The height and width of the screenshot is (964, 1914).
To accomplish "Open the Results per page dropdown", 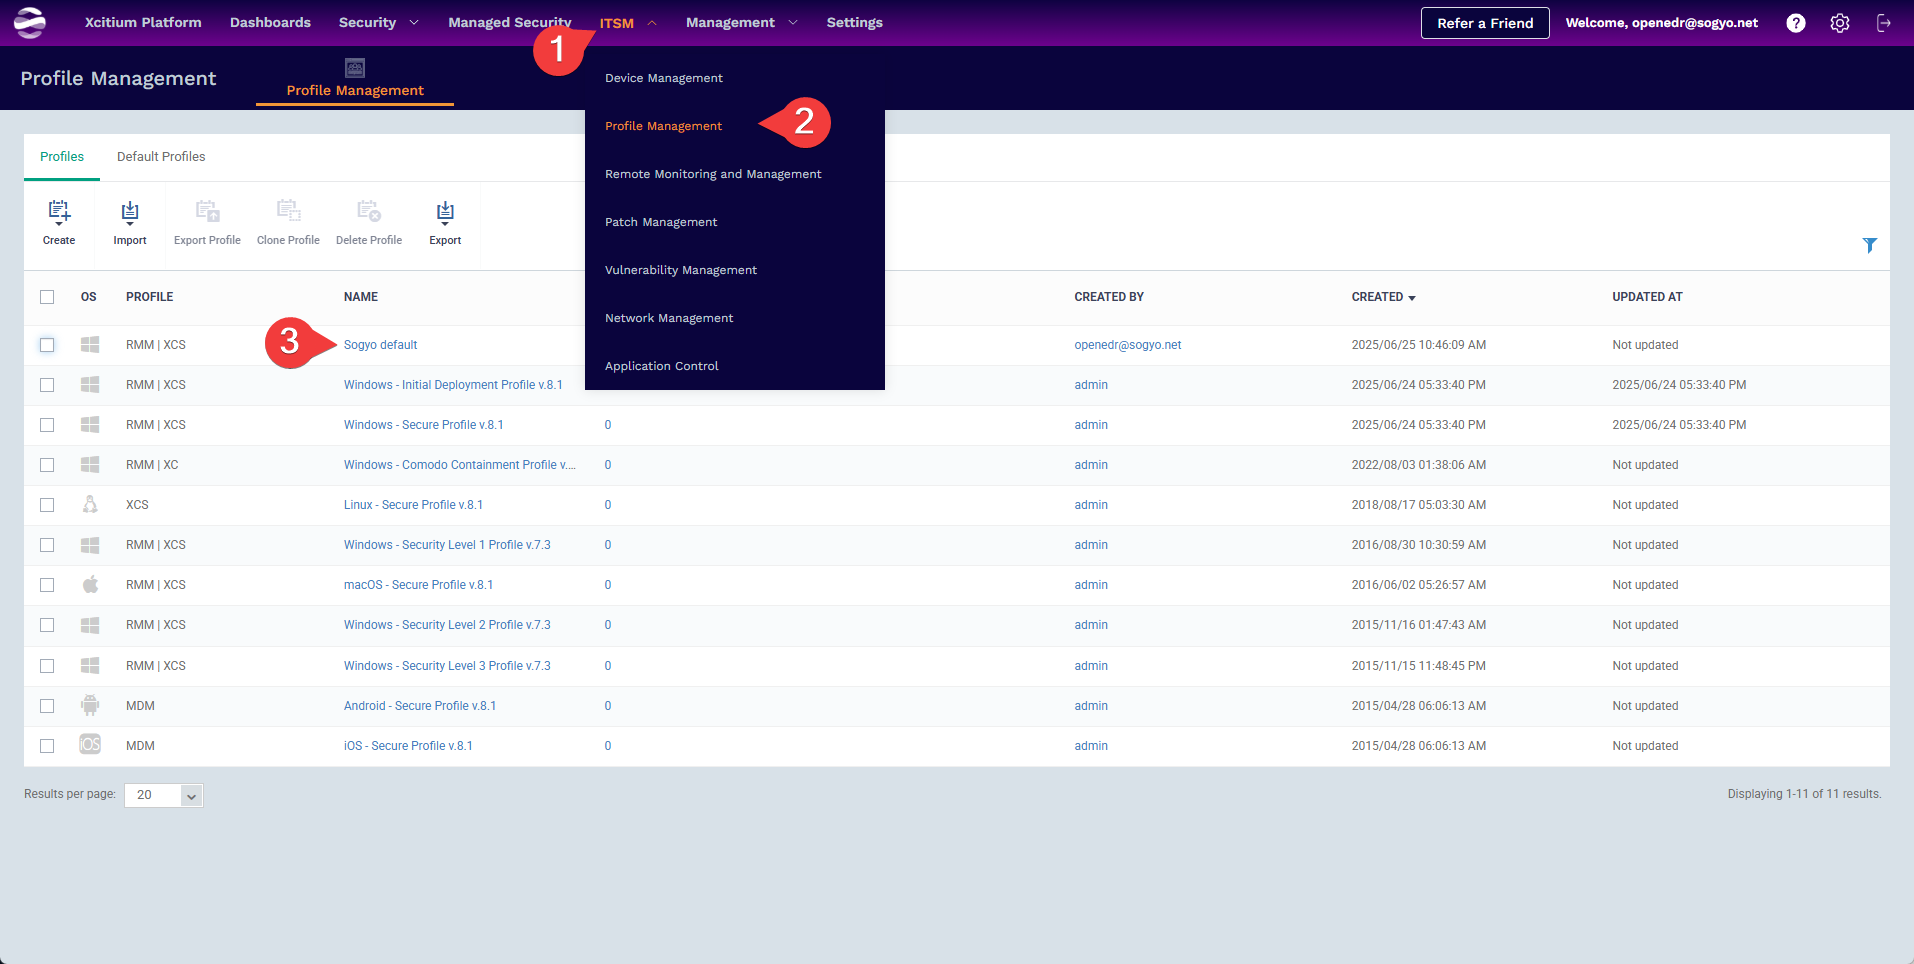I will (164, 795).
